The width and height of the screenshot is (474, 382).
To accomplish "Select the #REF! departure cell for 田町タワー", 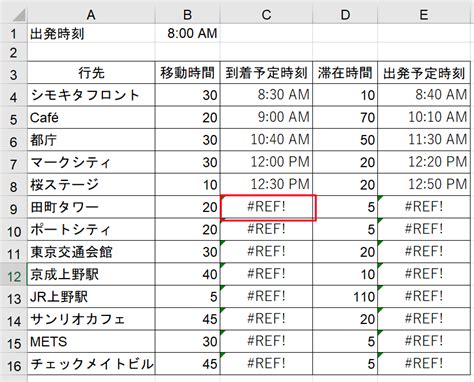I will 424,207.
